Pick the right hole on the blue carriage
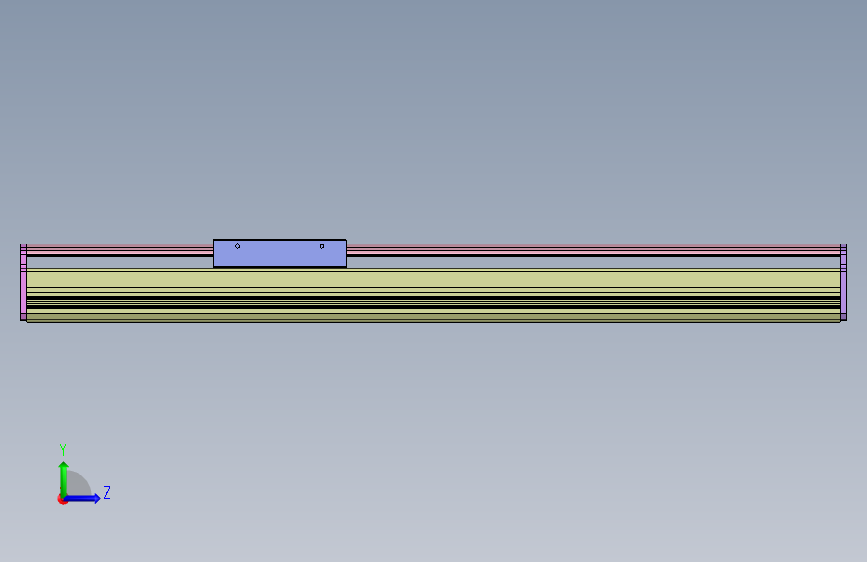867x562 pixels. (322, 246)
